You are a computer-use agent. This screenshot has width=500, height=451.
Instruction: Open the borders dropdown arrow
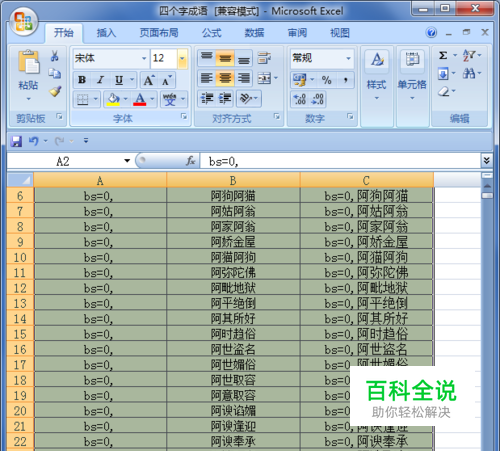click(96, 99)
